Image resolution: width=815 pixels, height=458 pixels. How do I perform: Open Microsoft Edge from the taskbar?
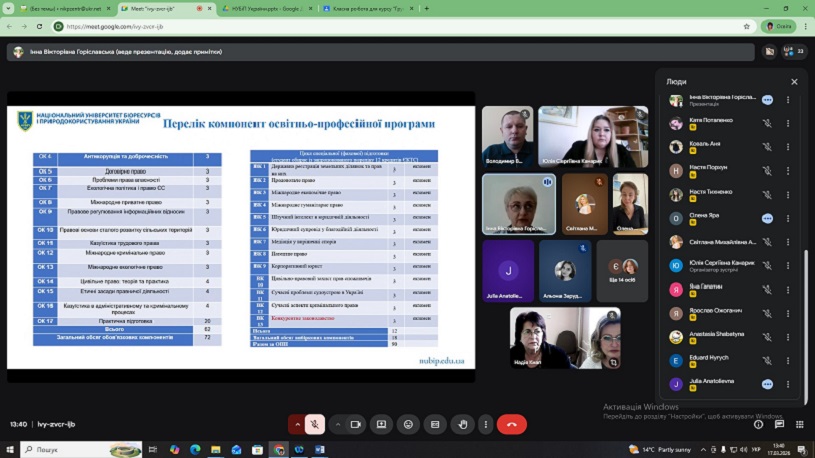pyautogui.click(x=195, y=450)
